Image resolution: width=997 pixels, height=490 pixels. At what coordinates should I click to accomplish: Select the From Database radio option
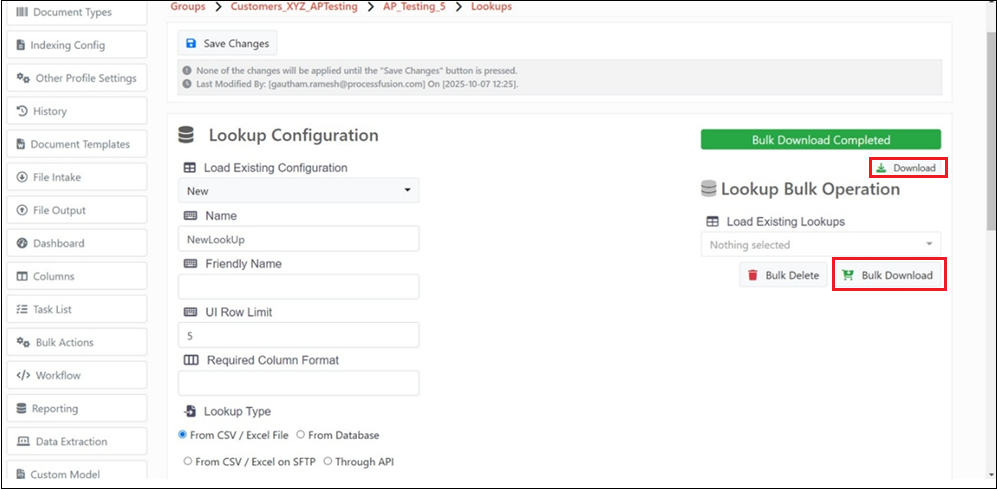(301, 435)
